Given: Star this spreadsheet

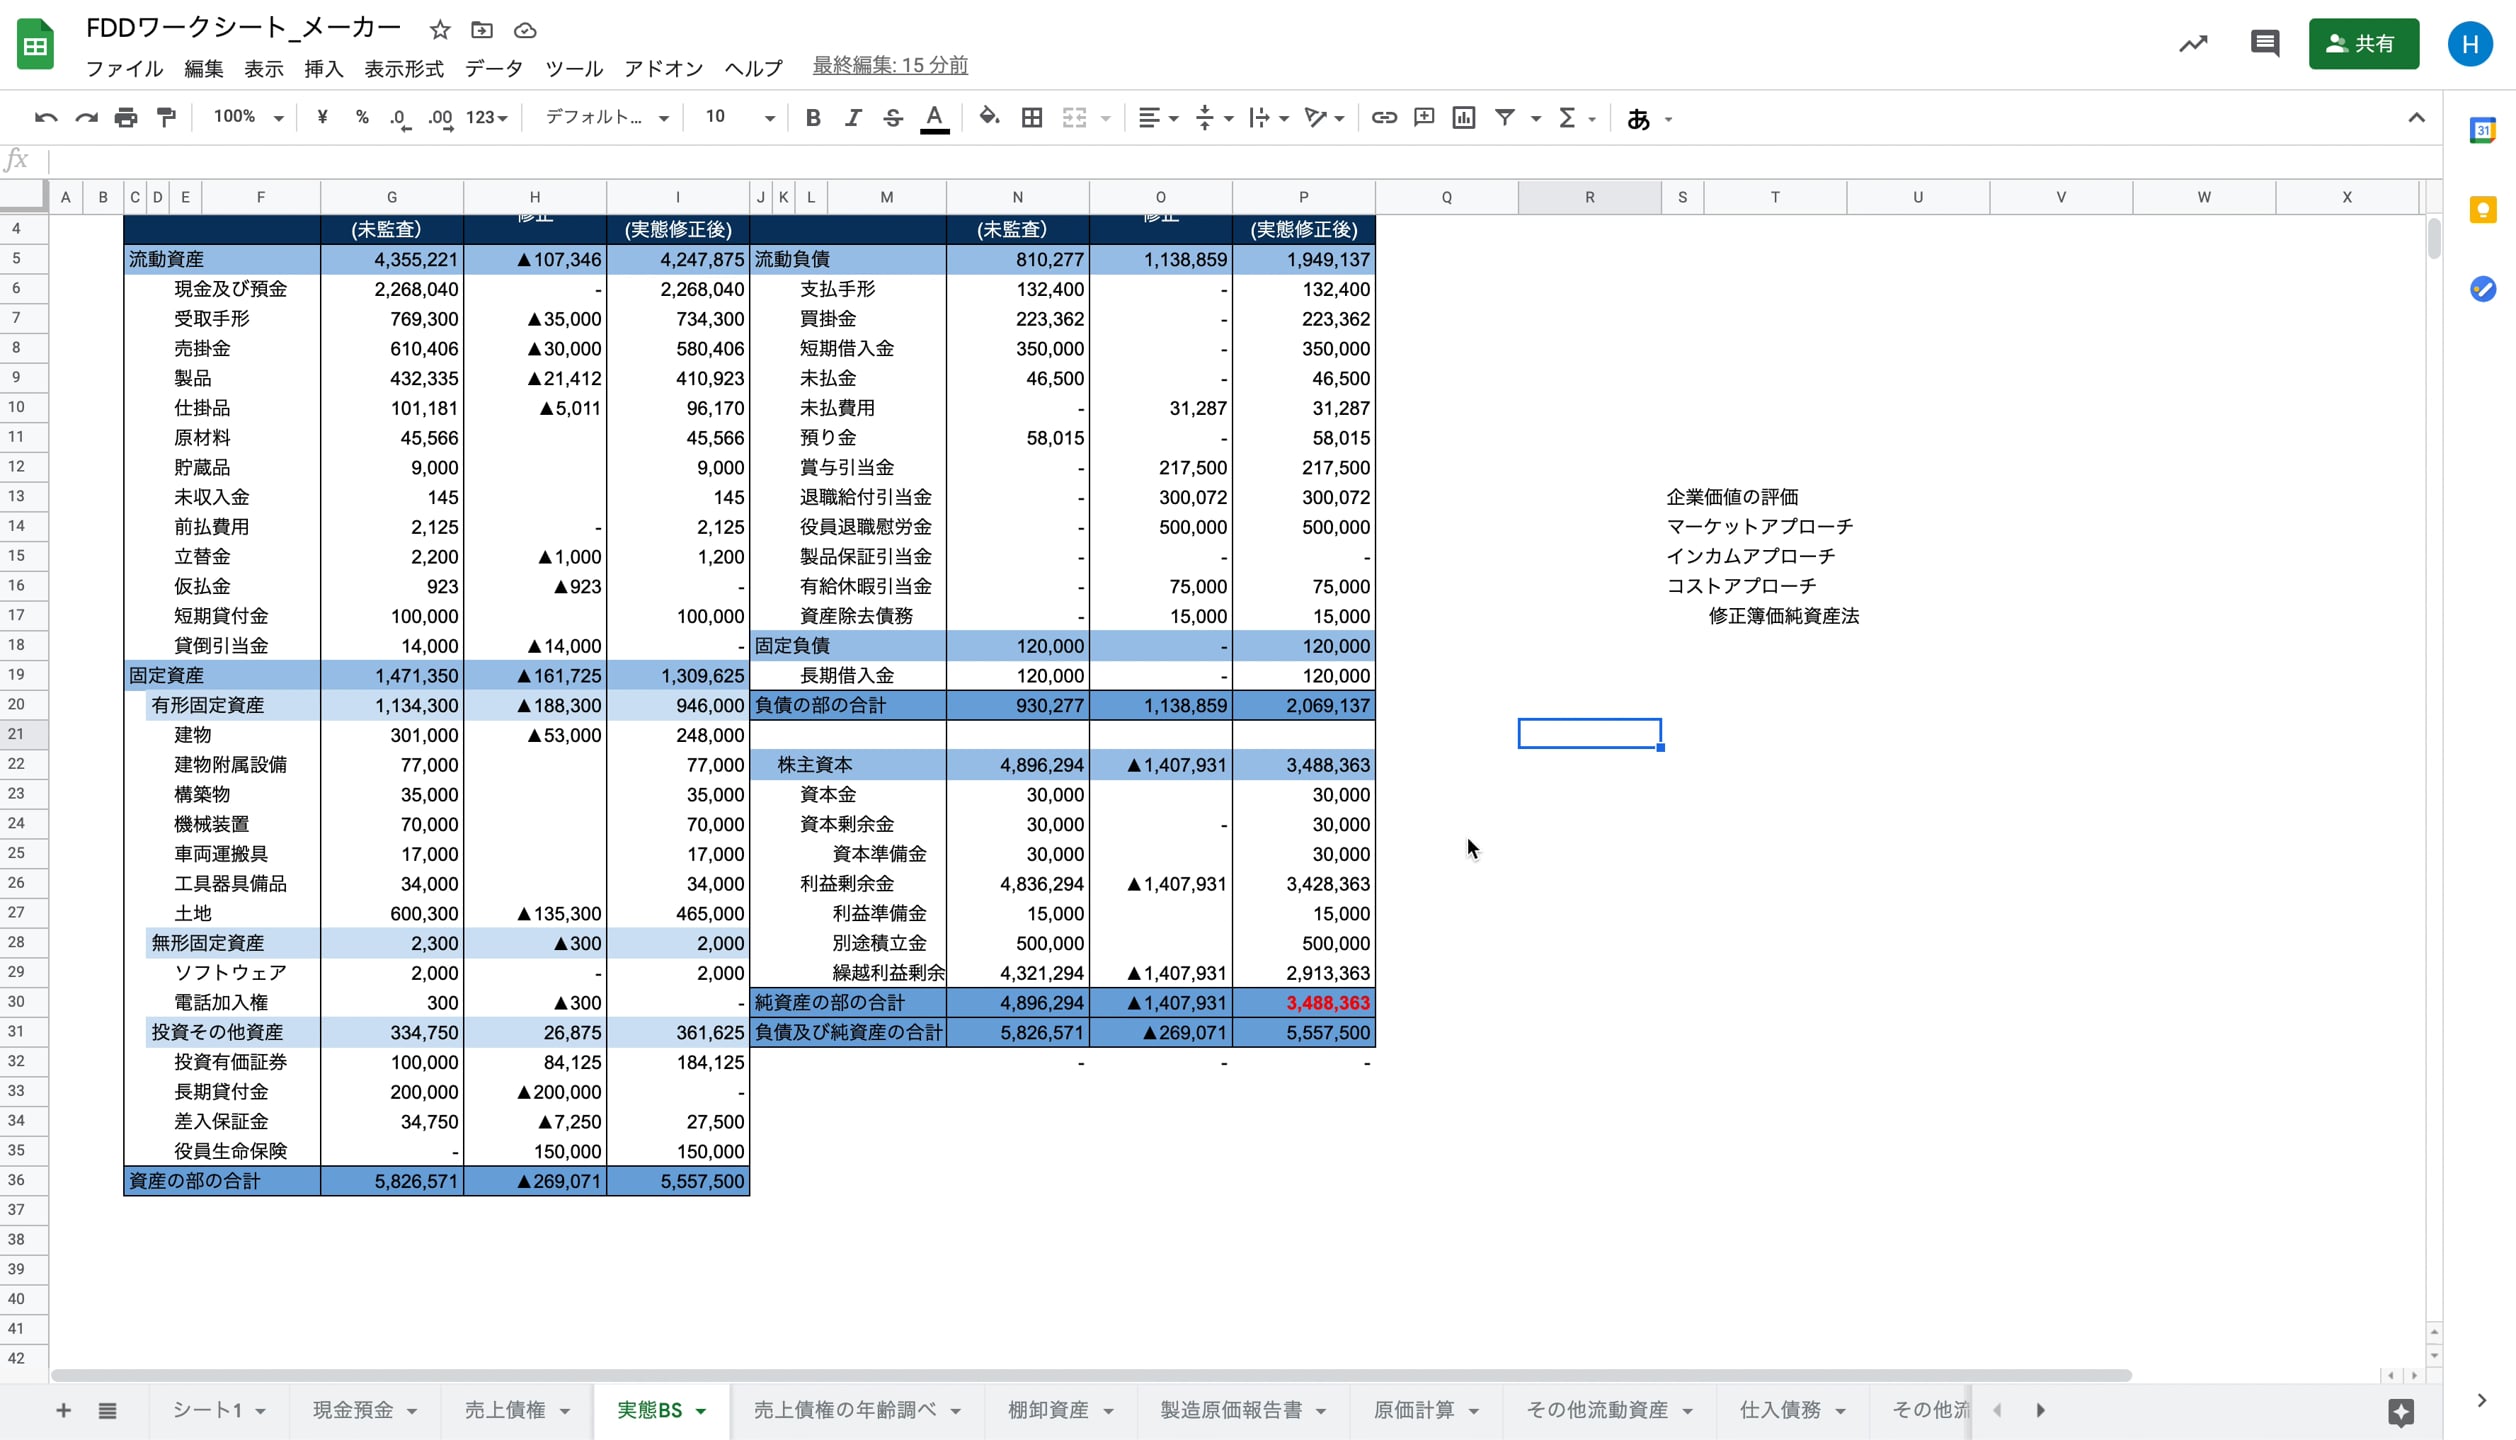Looking at the screenshot, I should coord(439,30).
